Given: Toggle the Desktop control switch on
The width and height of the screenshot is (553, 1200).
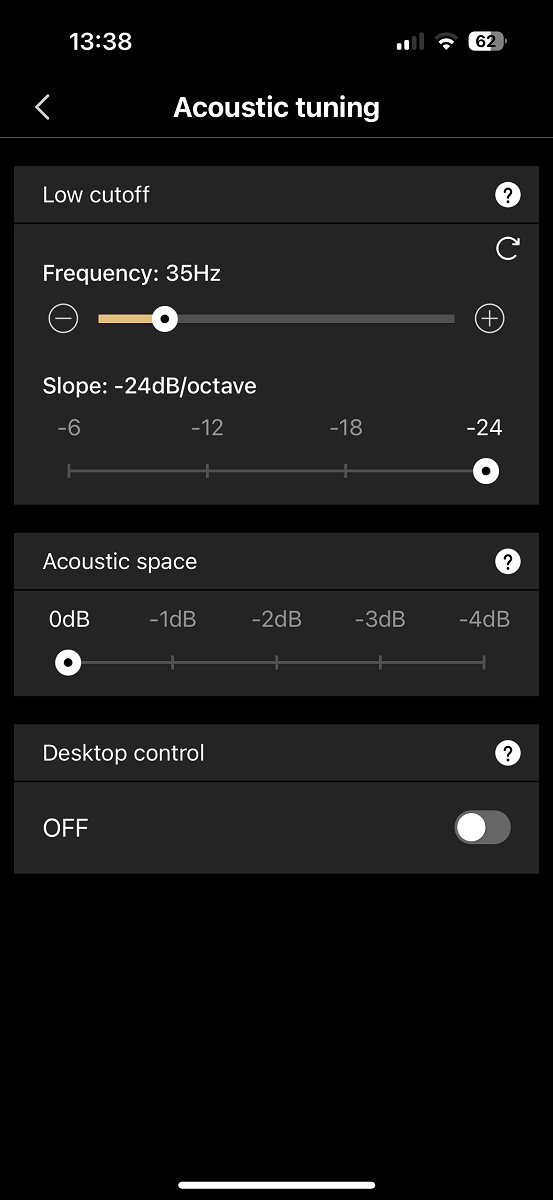Looking at the screenshot, I should point(483,827).
